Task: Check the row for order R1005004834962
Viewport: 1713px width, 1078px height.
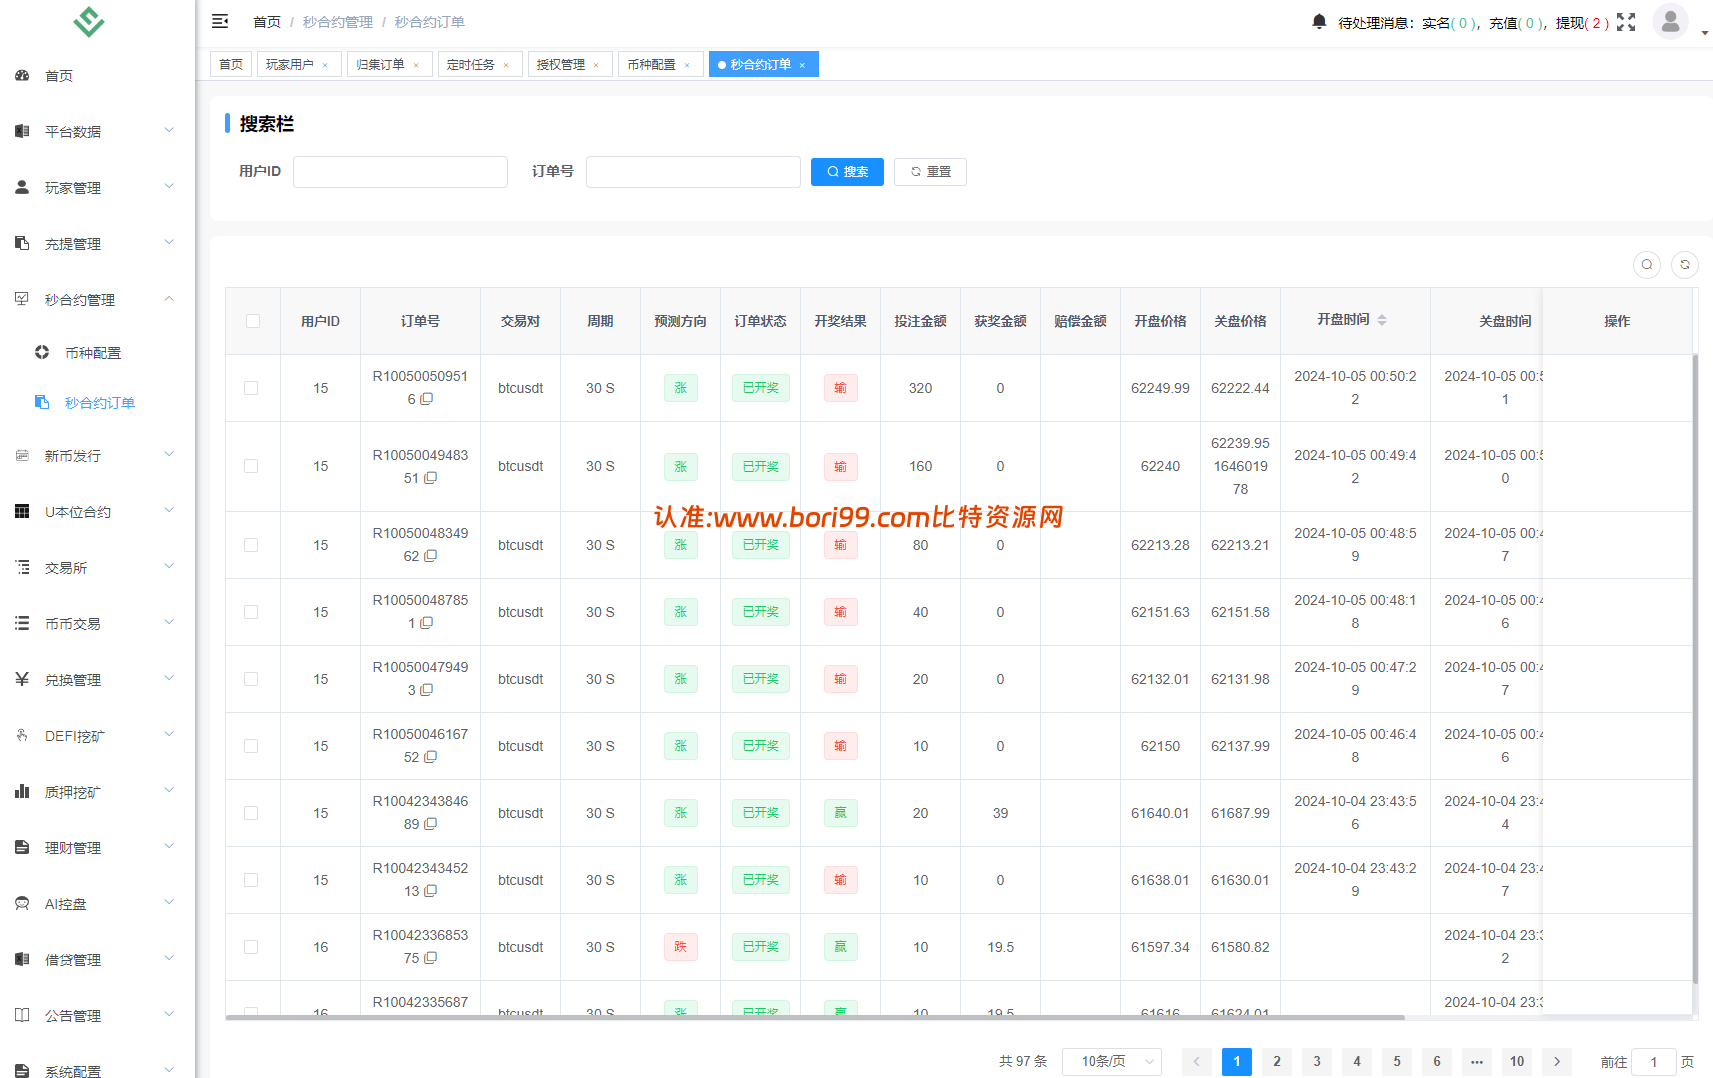Action: (x=251, y=545)
